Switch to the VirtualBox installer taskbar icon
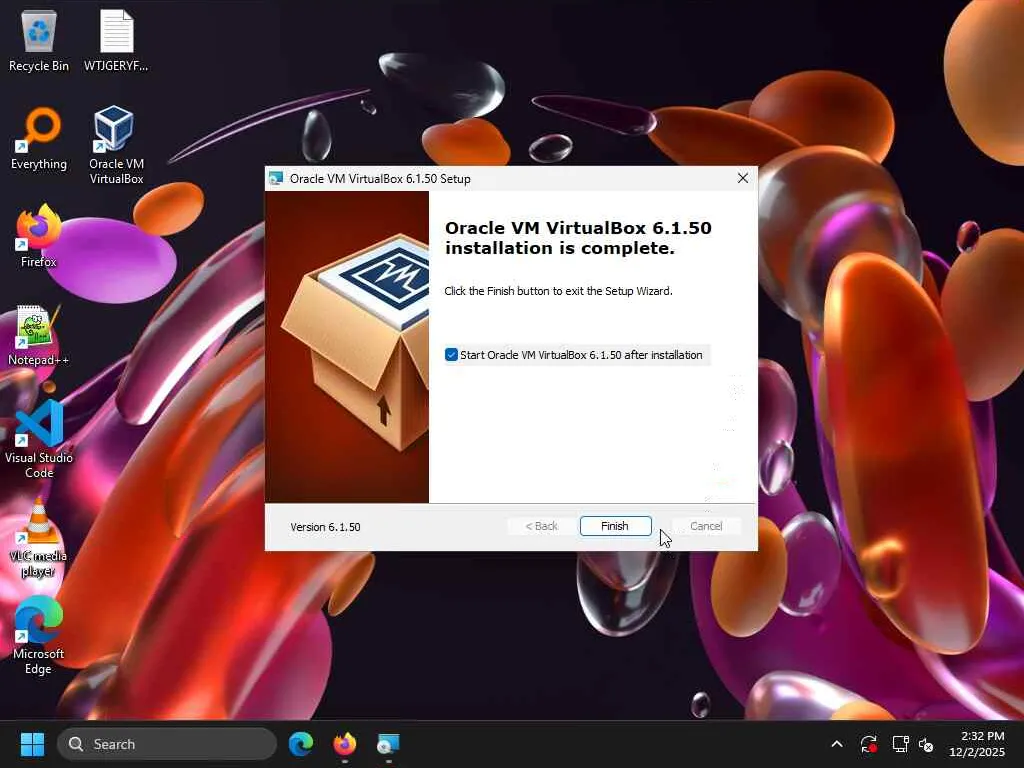This screenshot has width=1024, height=768. click(389, 744)
